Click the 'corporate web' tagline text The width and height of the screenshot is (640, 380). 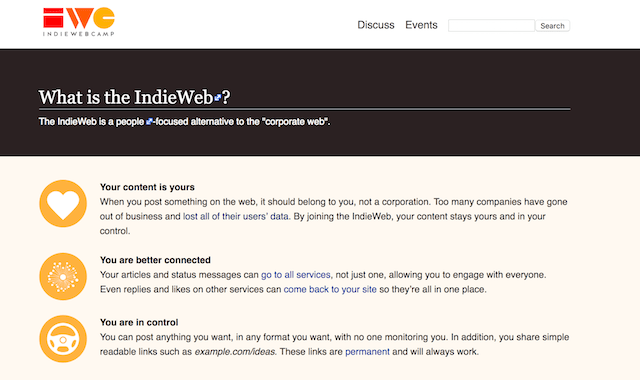295,121
